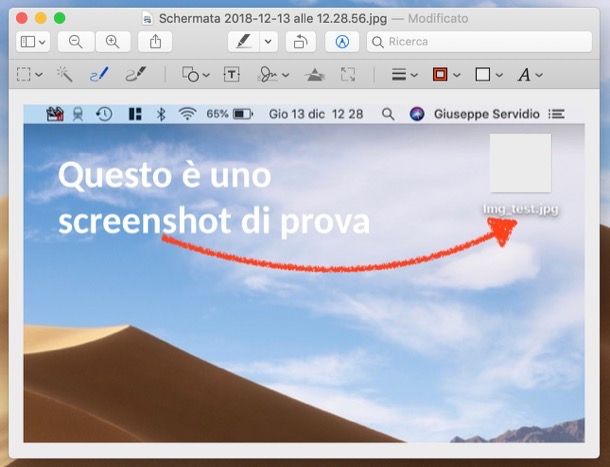The height and width of the screenshot is (467, 610).
Task: Rotate the image with the rotate button
Action: [x=300, y=42]
